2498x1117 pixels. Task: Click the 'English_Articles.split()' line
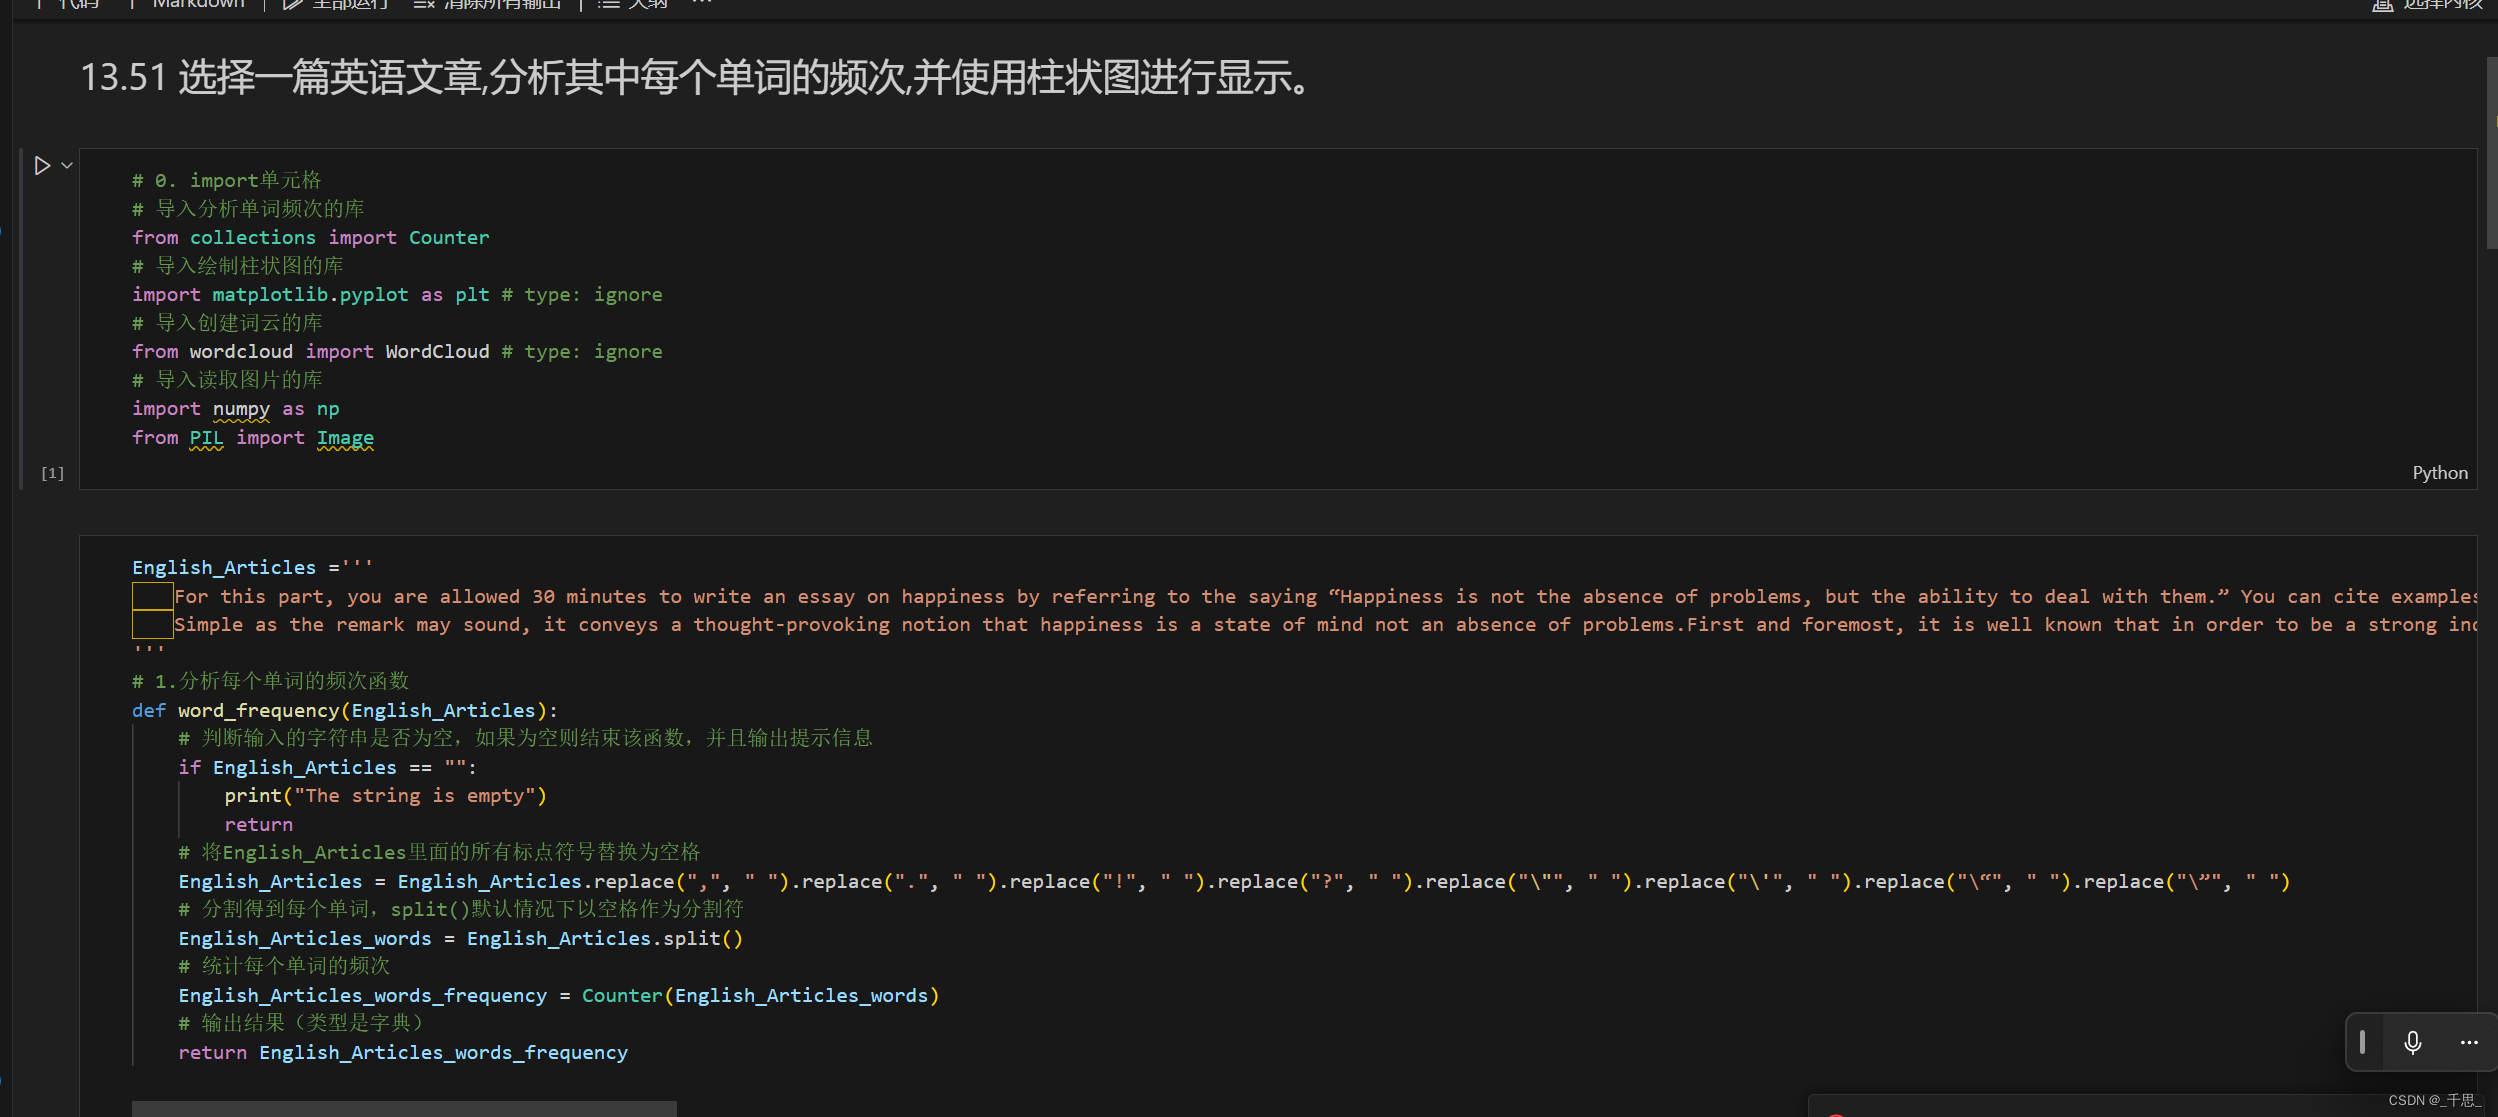460,939
